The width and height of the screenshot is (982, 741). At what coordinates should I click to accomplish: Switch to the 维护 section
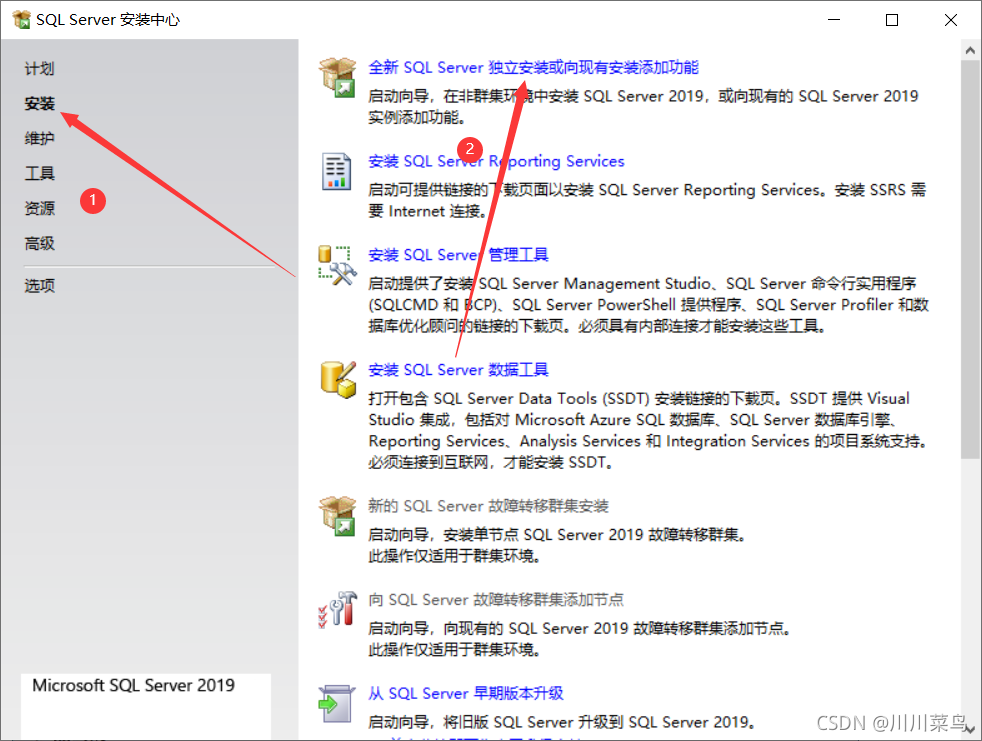coord(39,138)
